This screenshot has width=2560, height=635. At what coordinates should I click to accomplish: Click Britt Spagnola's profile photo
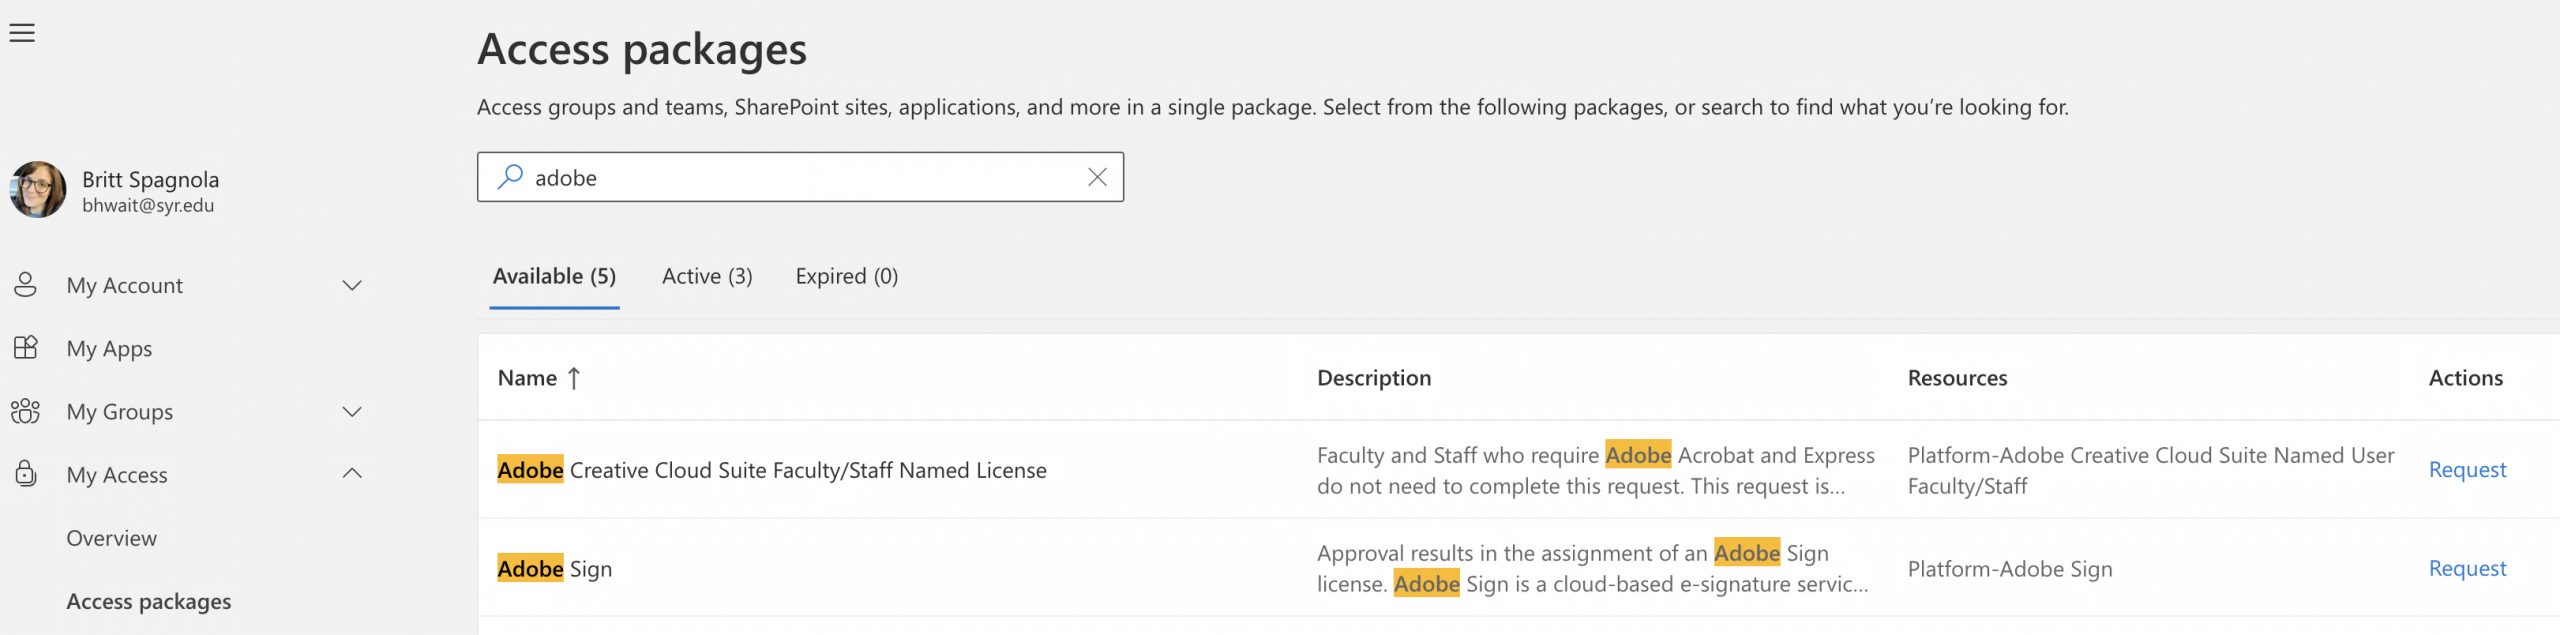38,190
